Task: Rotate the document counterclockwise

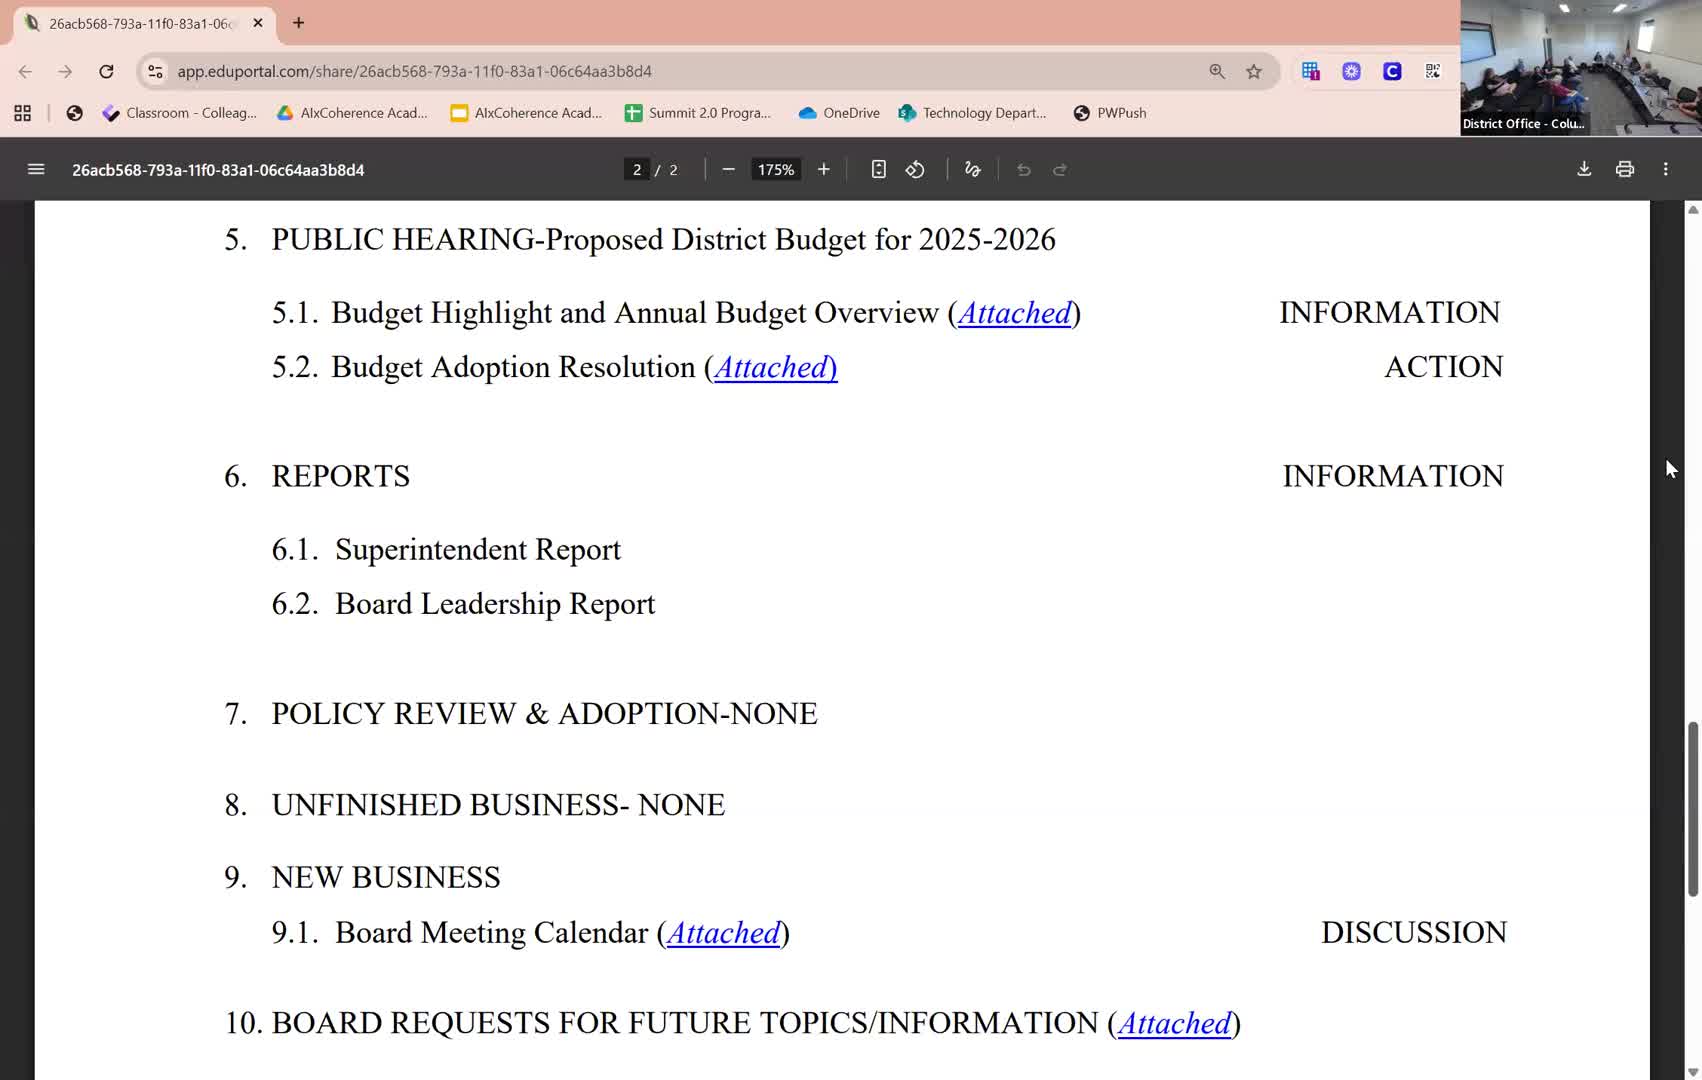Action: [x=915, y=170]
